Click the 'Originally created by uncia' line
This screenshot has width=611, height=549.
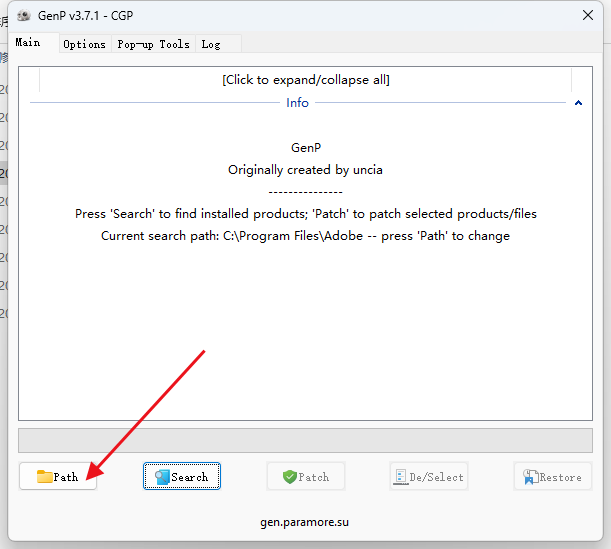(x=306, y=170)
